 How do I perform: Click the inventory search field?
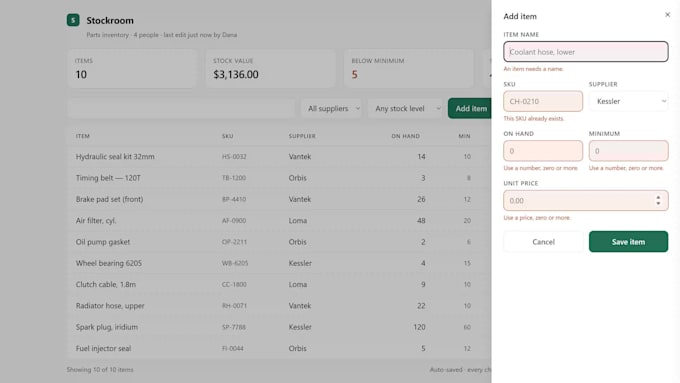click(x=181, y=108)
